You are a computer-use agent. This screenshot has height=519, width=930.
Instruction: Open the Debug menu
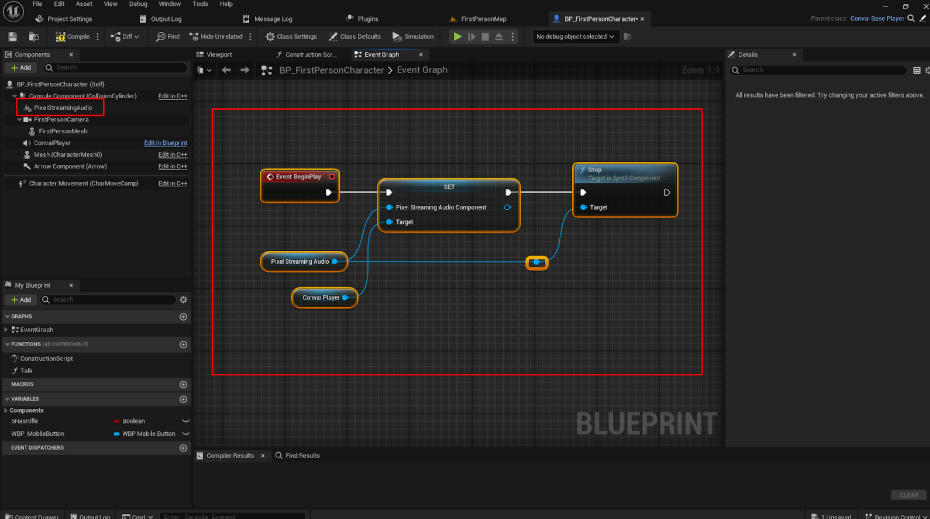(137, 4)
